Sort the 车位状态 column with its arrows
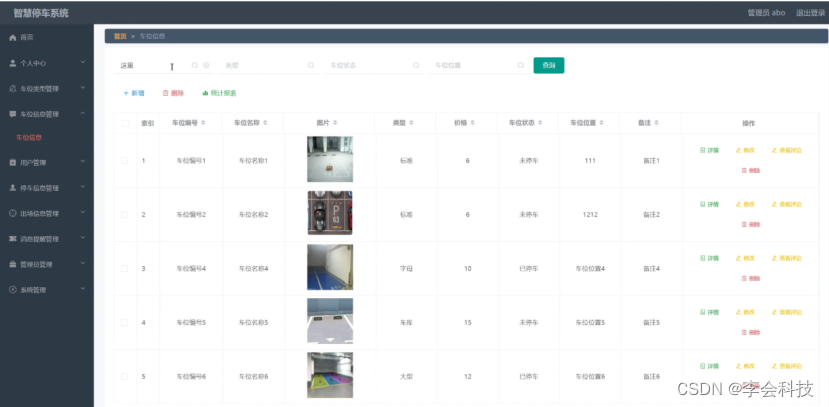The image size is (829, 407). point(542,123)
